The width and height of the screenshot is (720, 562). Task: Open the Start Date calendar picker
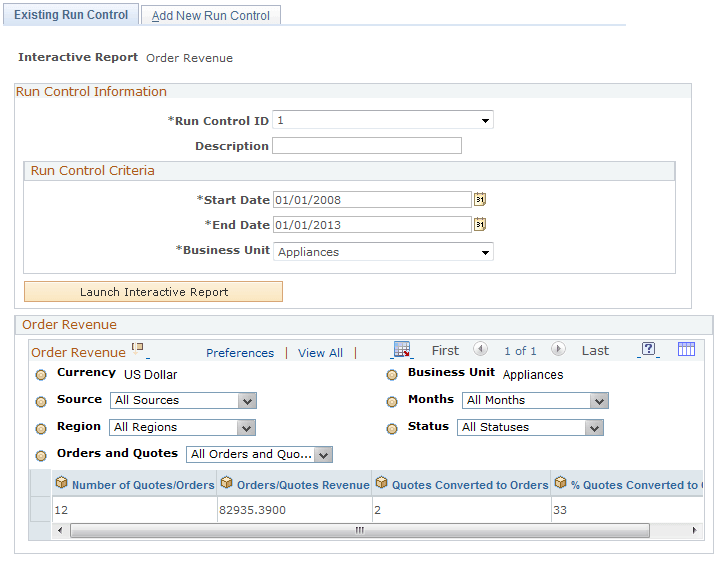[480, 199]
